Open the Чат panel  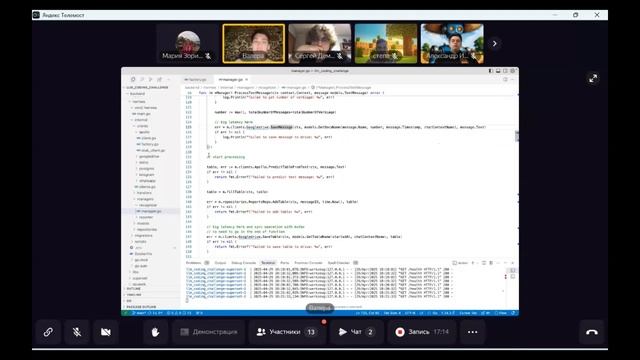(357, 332)
